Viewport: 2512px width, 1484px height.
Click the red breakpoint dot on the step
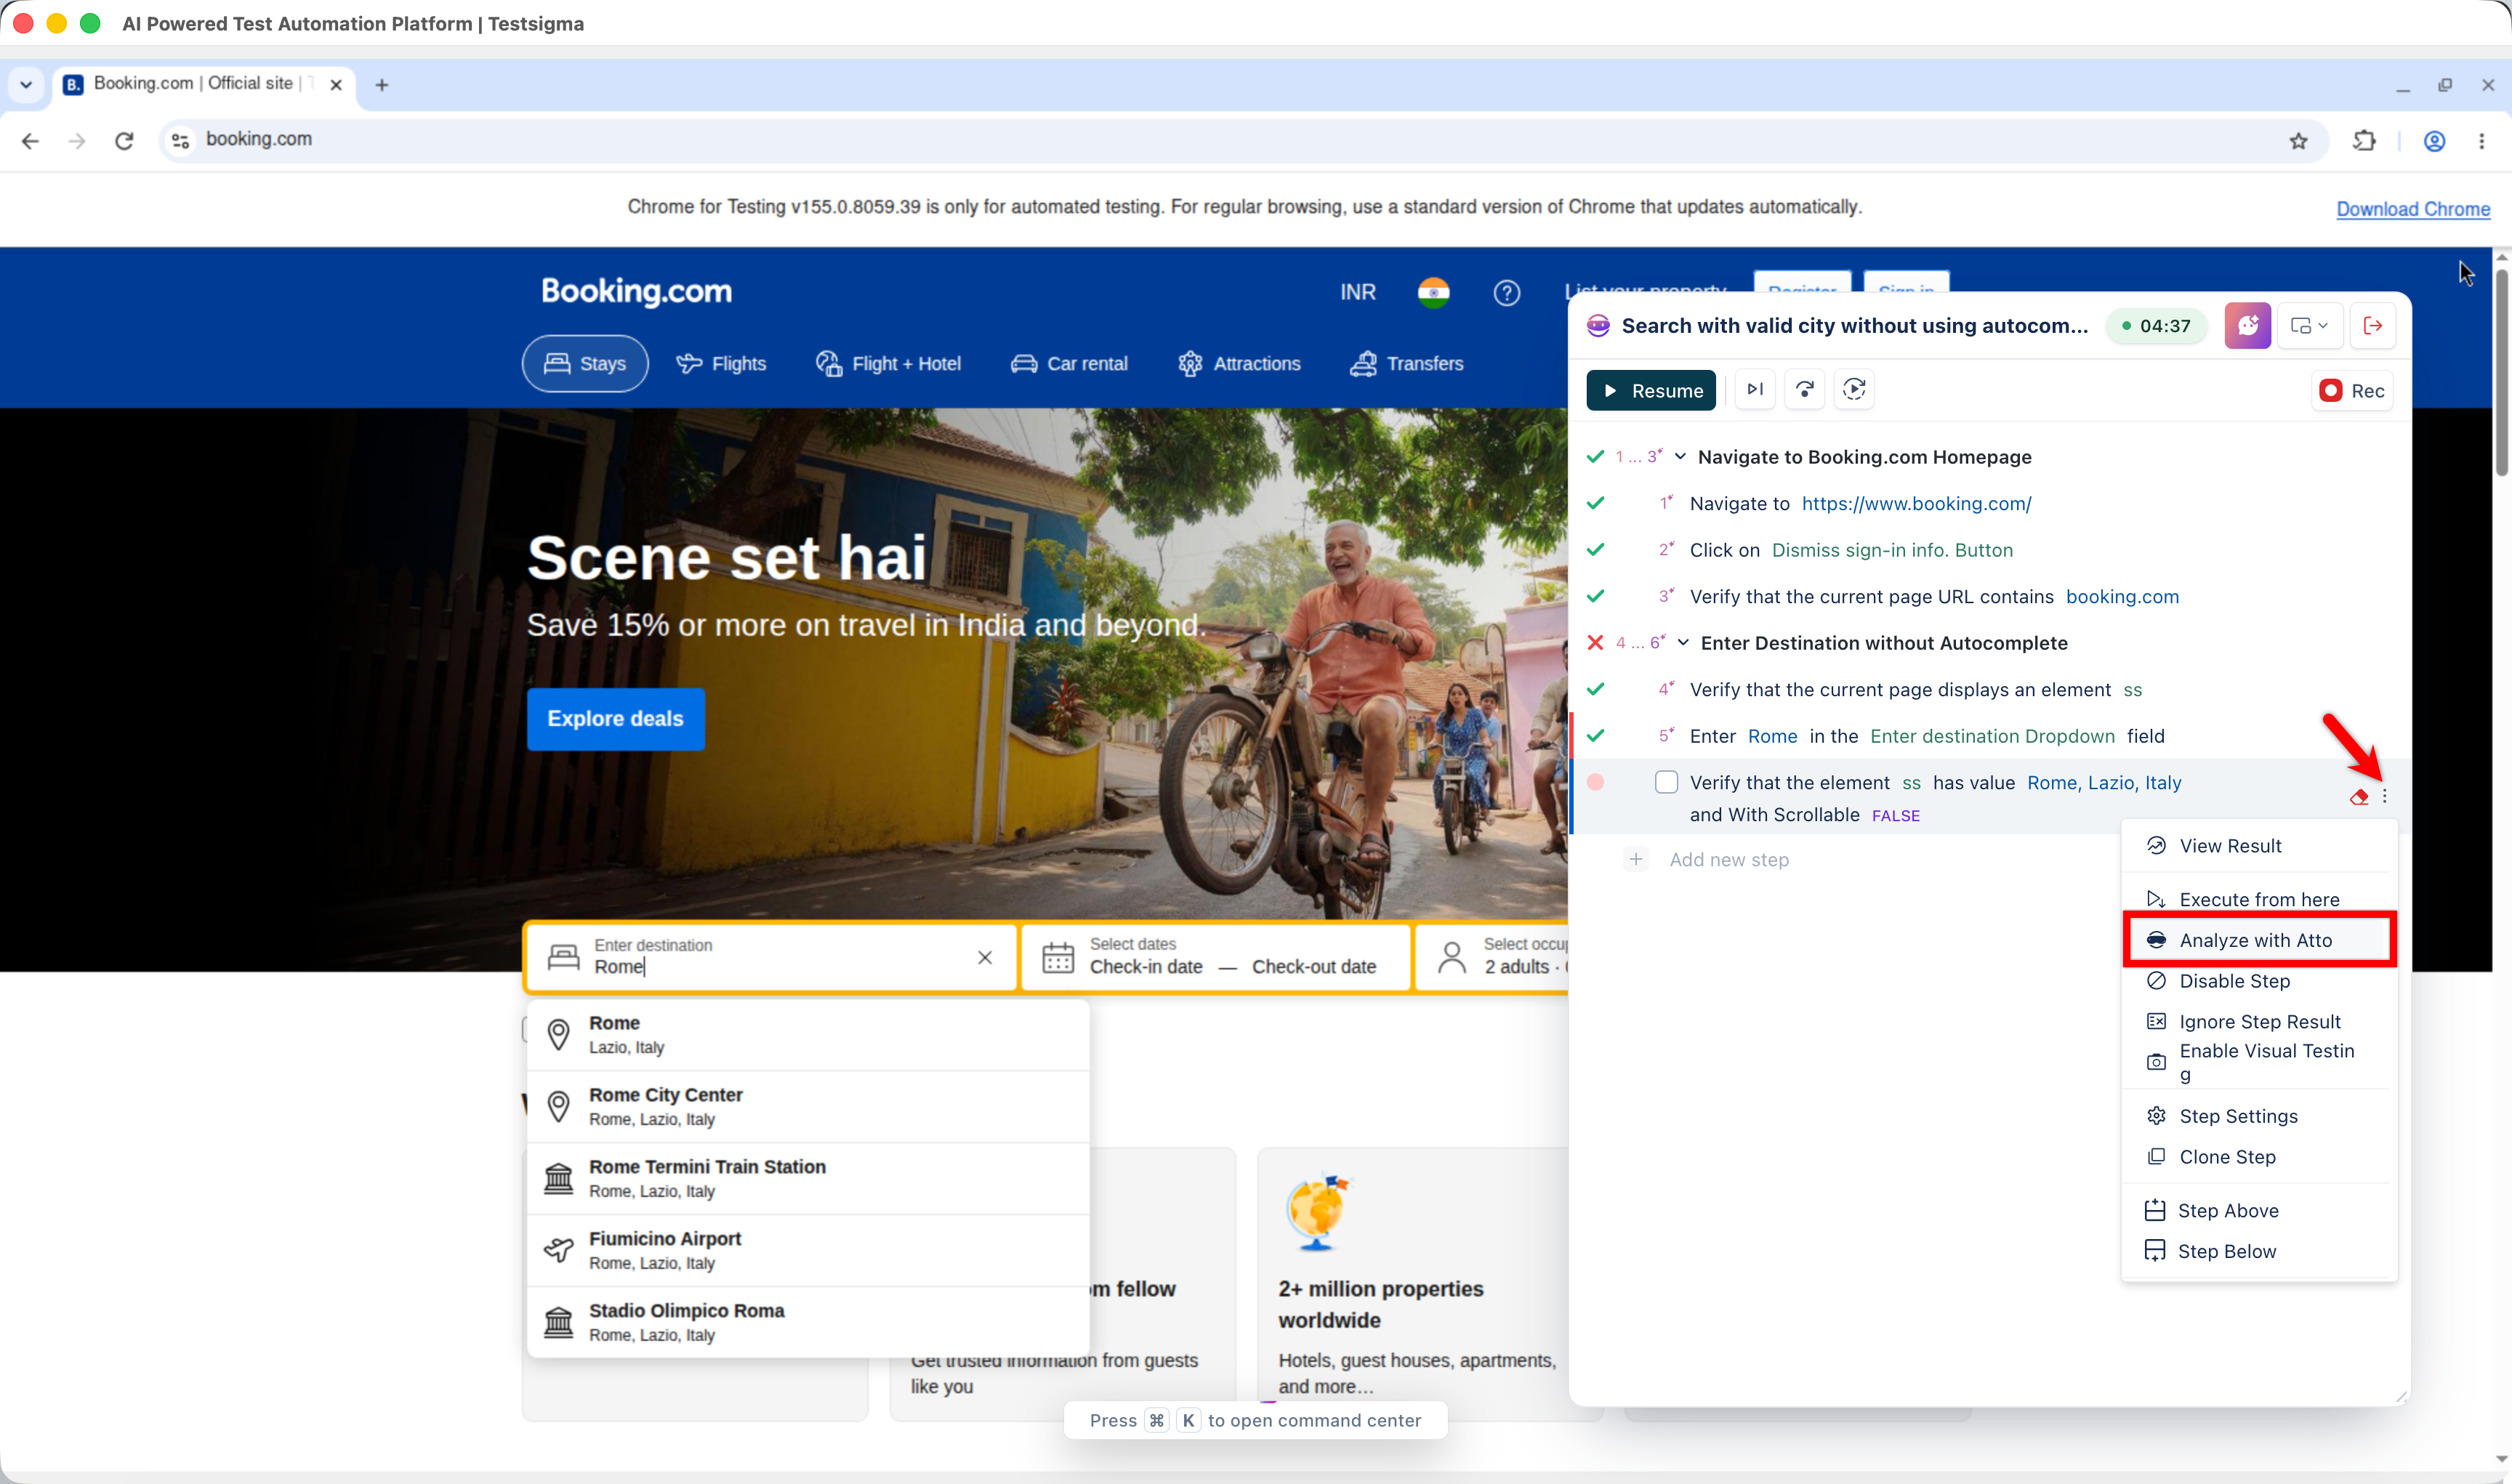(1596, 782)
